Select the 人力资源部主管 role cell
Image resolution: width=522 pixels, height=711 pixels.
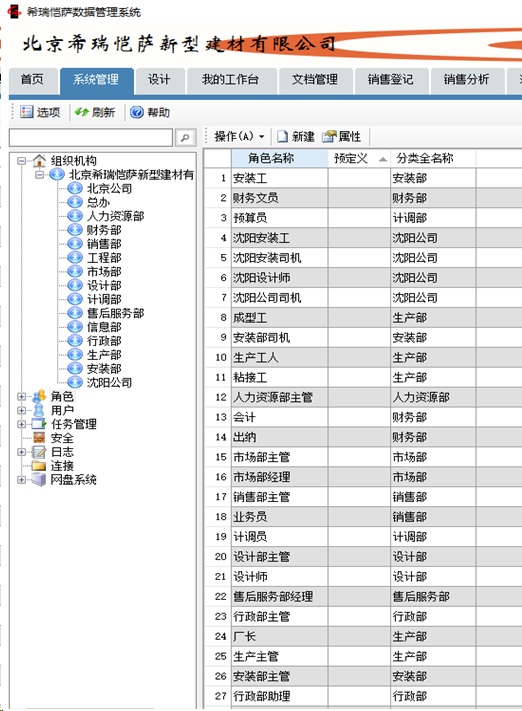click(280, 398)
